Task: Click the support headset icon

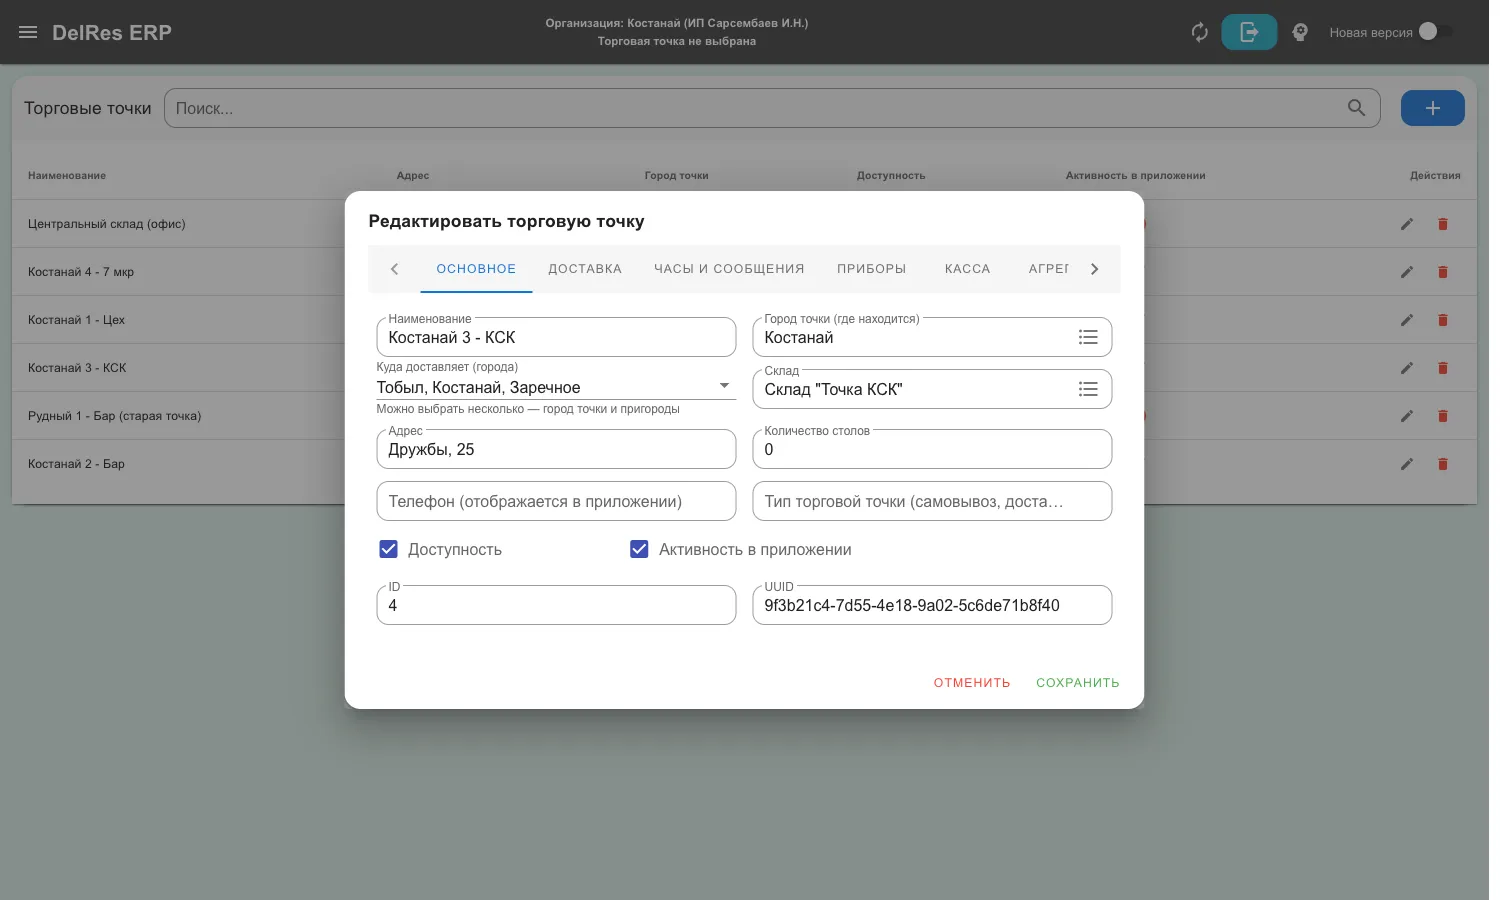Action: pos(1300,32)
